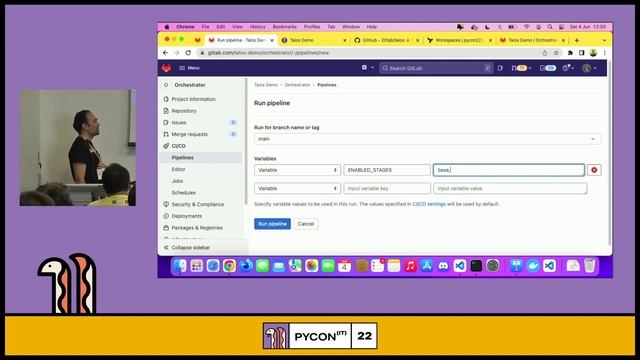Click Pipelines breadcrumb link
The image size is (640, 360).
click(x=327, y=85)
